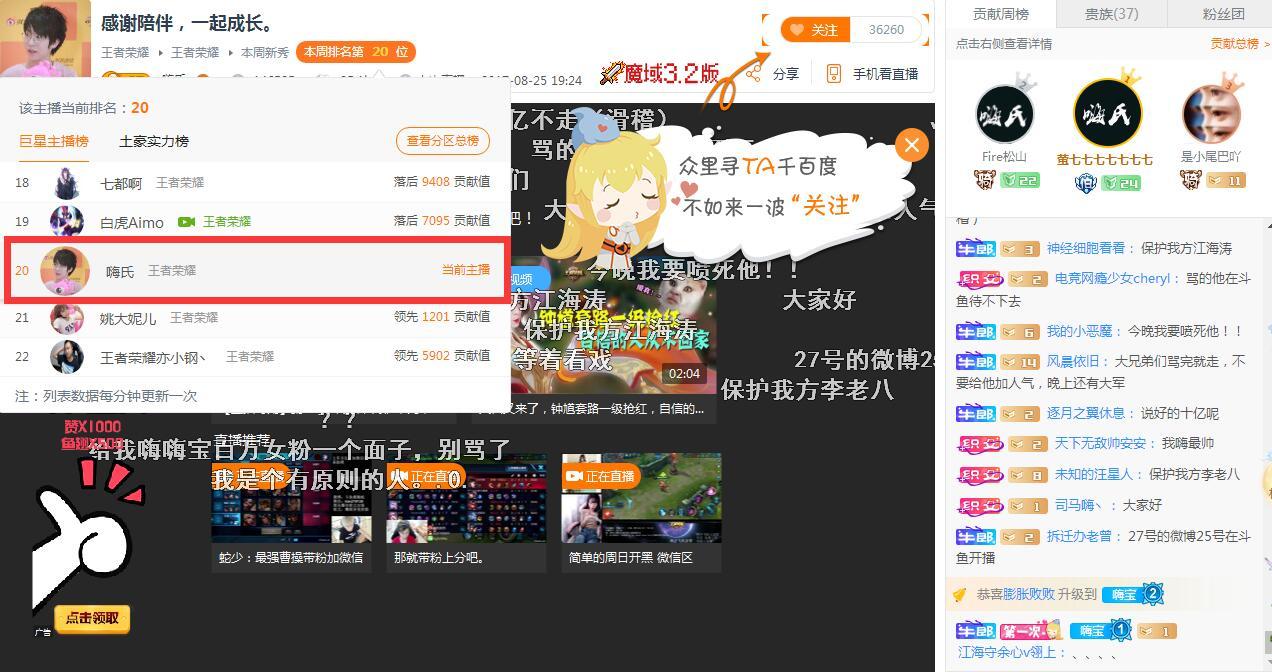Click 嗨宝 level 2 badge in upgrade notice
Screen dimensions: 1272x672
(x=1133, y=594)
